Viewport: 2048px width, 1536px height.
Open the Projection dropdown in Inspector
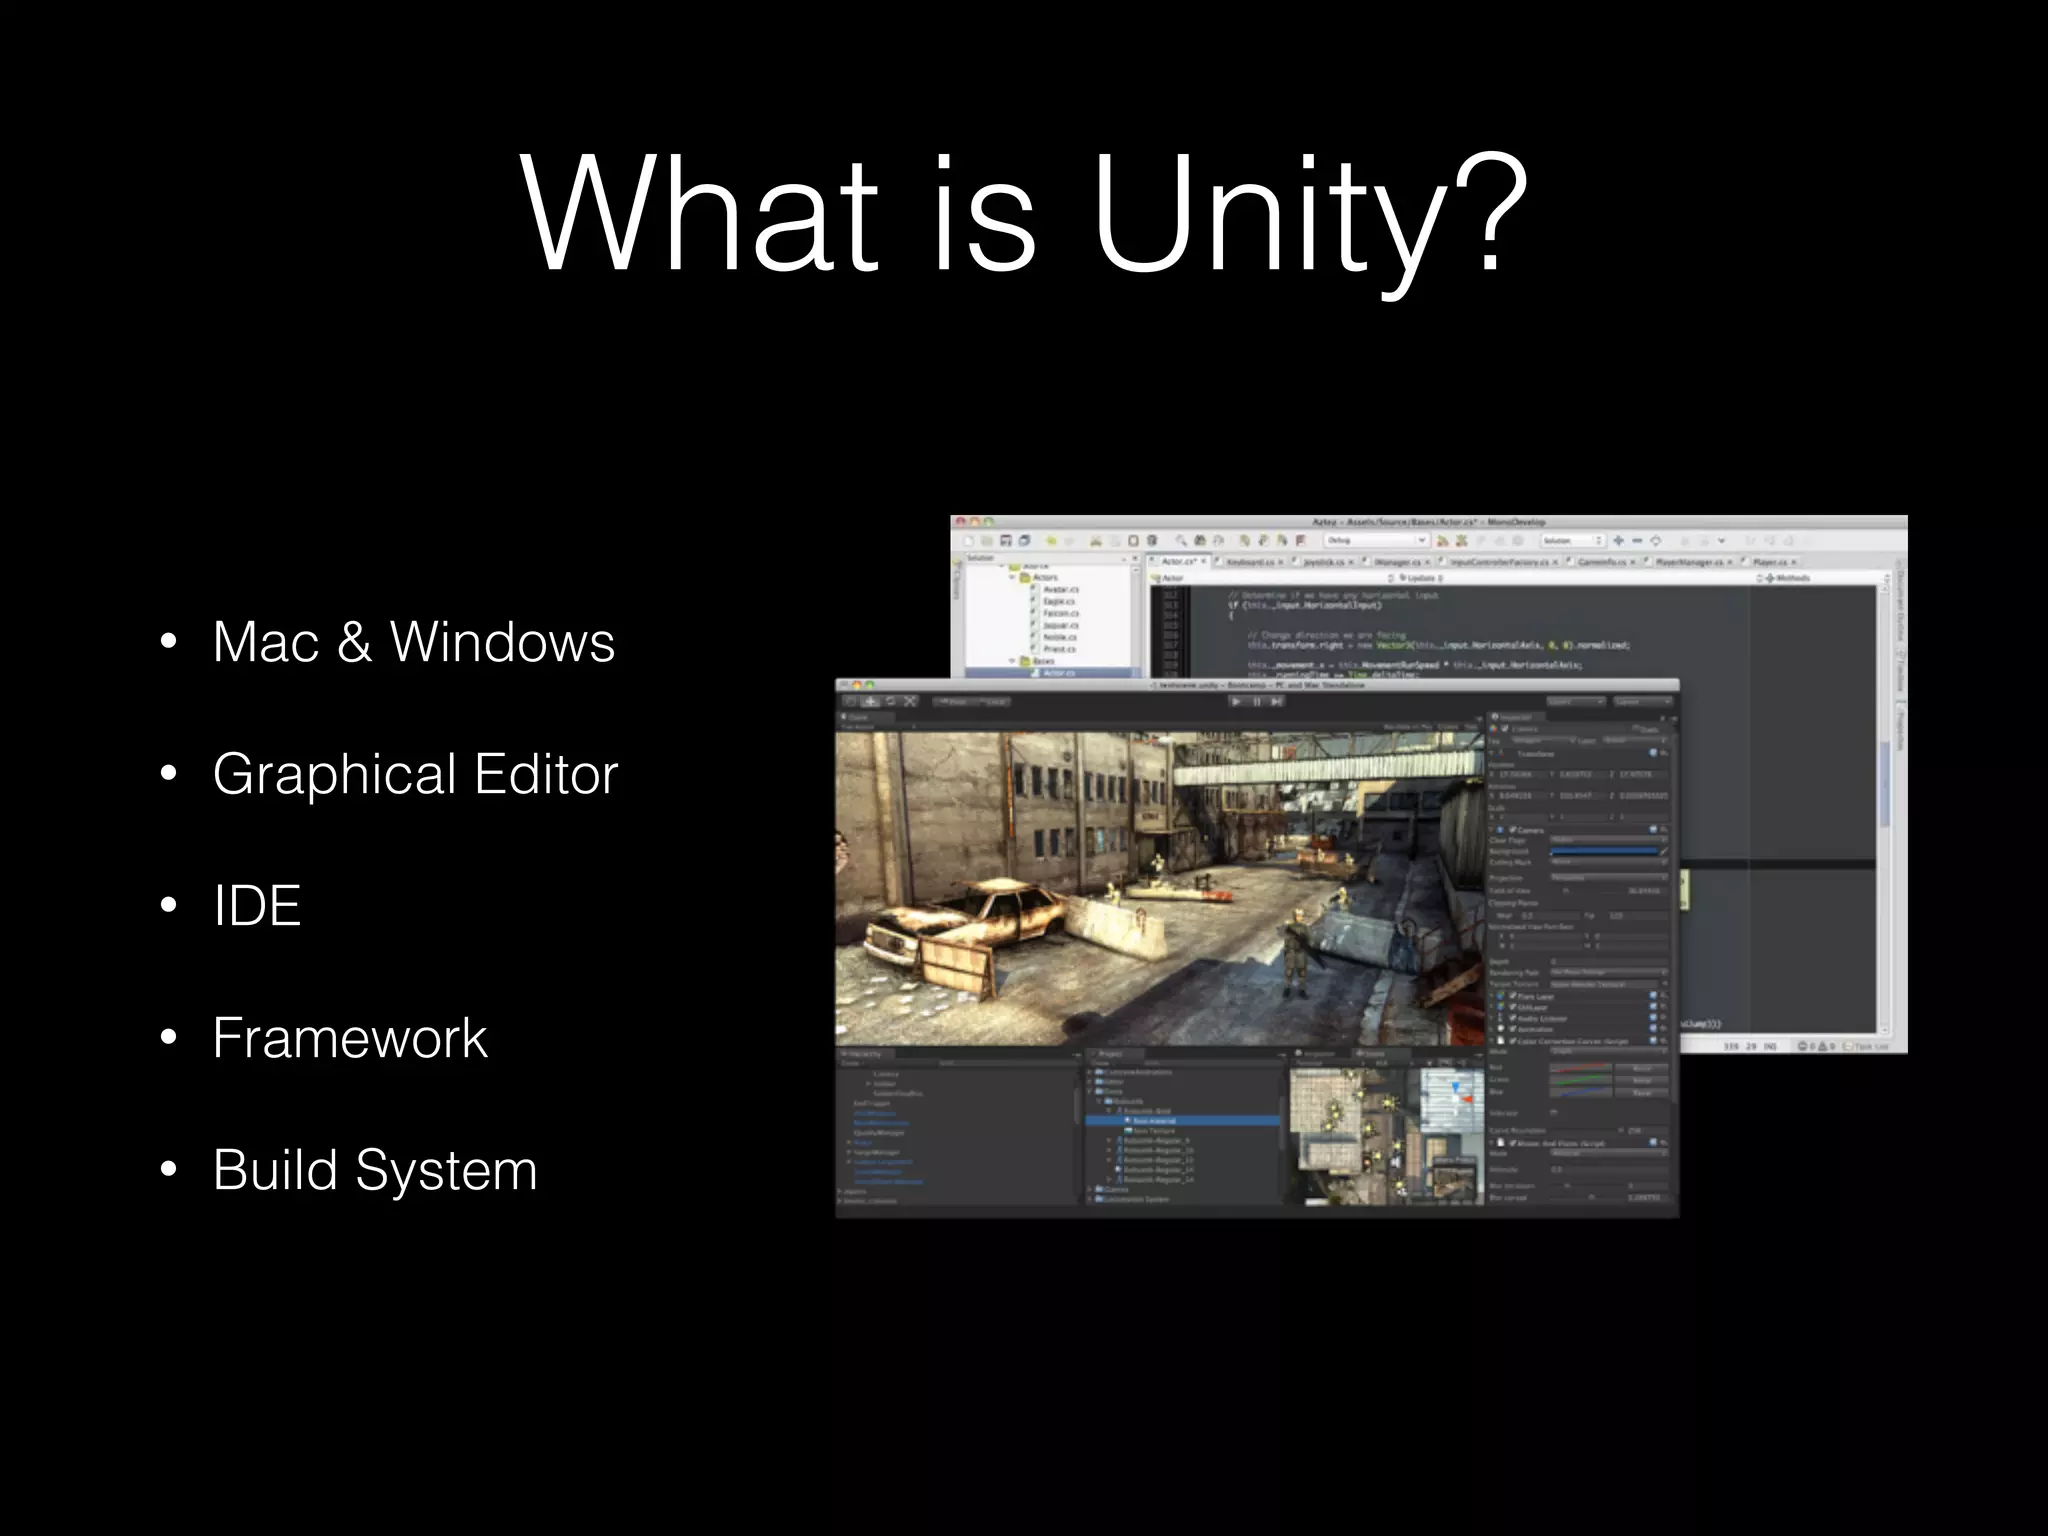click(1608, 878)
